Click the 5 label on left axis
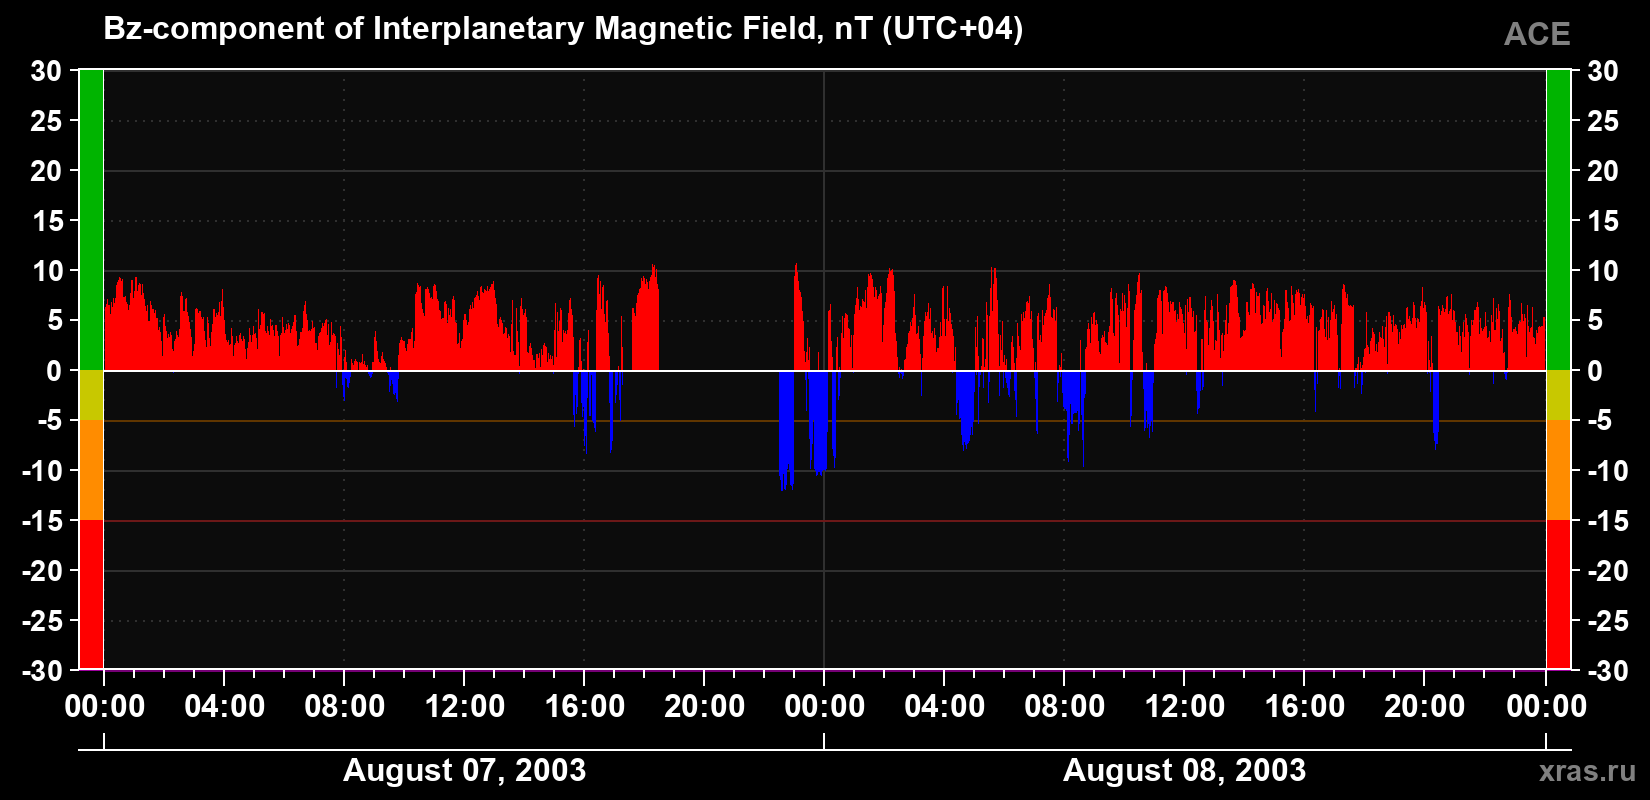This screenshot has height=800, width=1650. click(54, 321)
